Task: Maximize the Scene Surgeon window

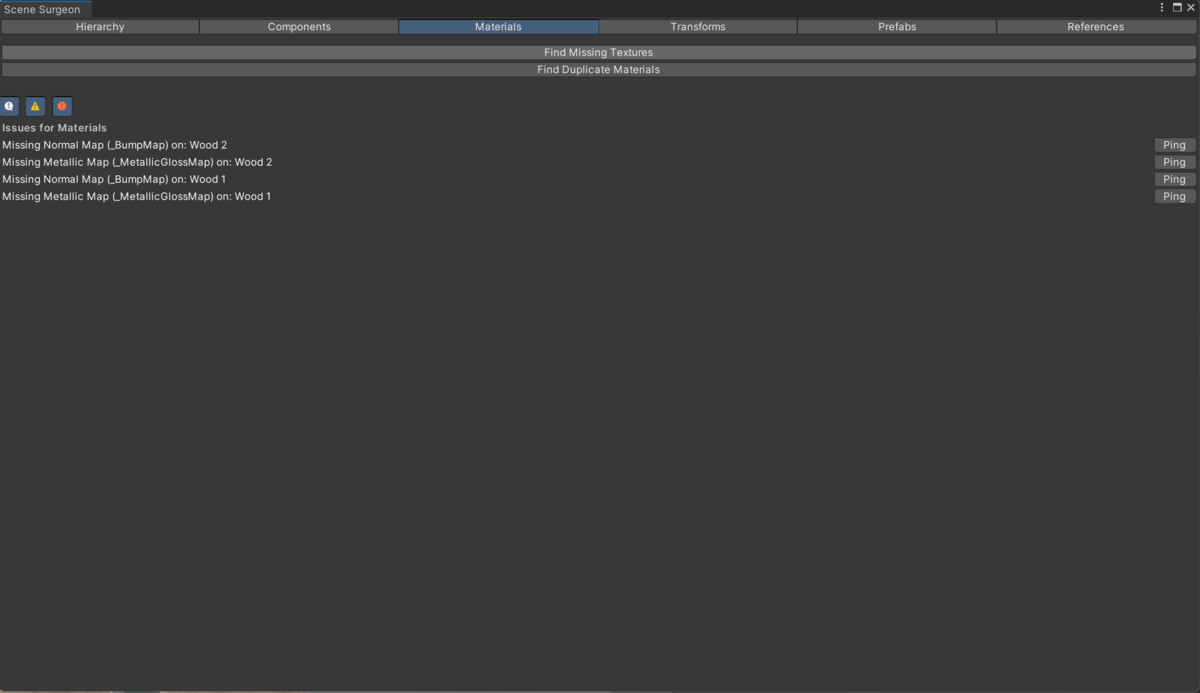Action: [x=1177, y=8]
